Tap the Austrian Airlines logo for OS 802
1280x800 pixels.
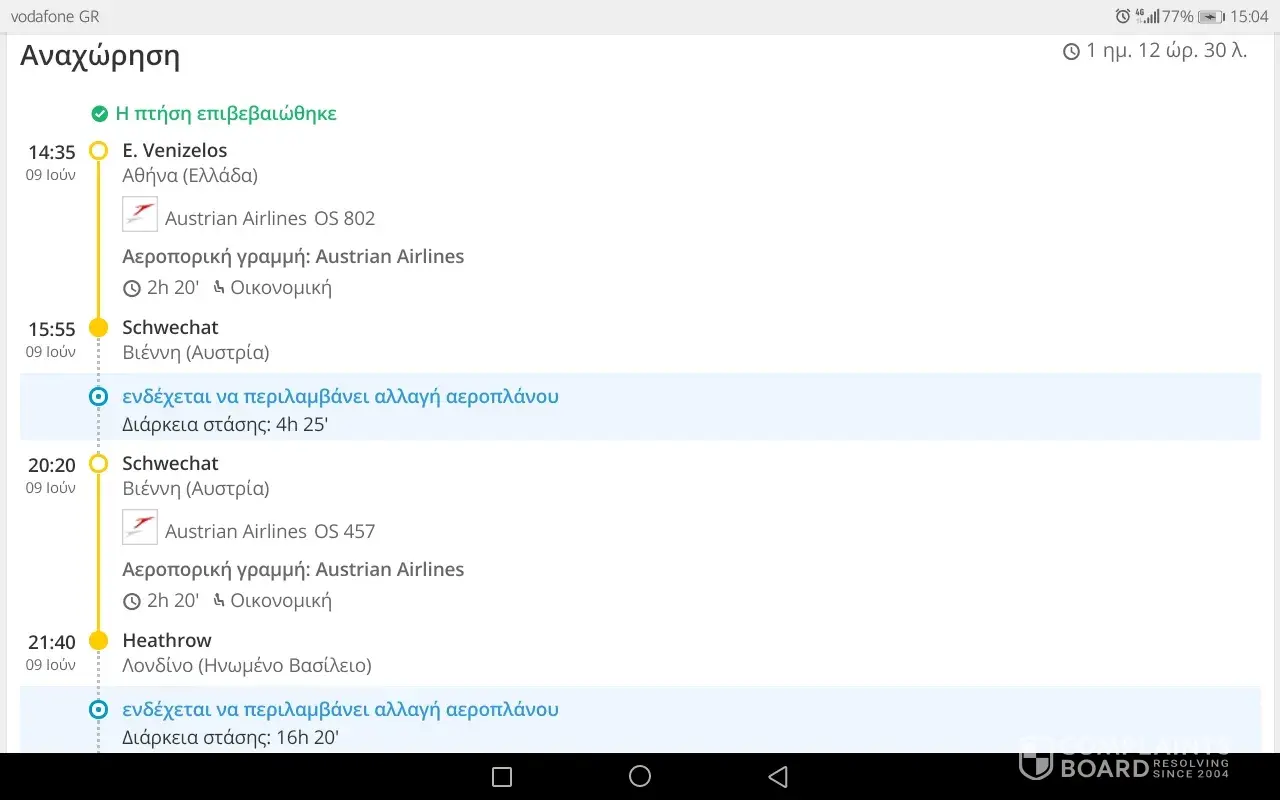point(140,215)
